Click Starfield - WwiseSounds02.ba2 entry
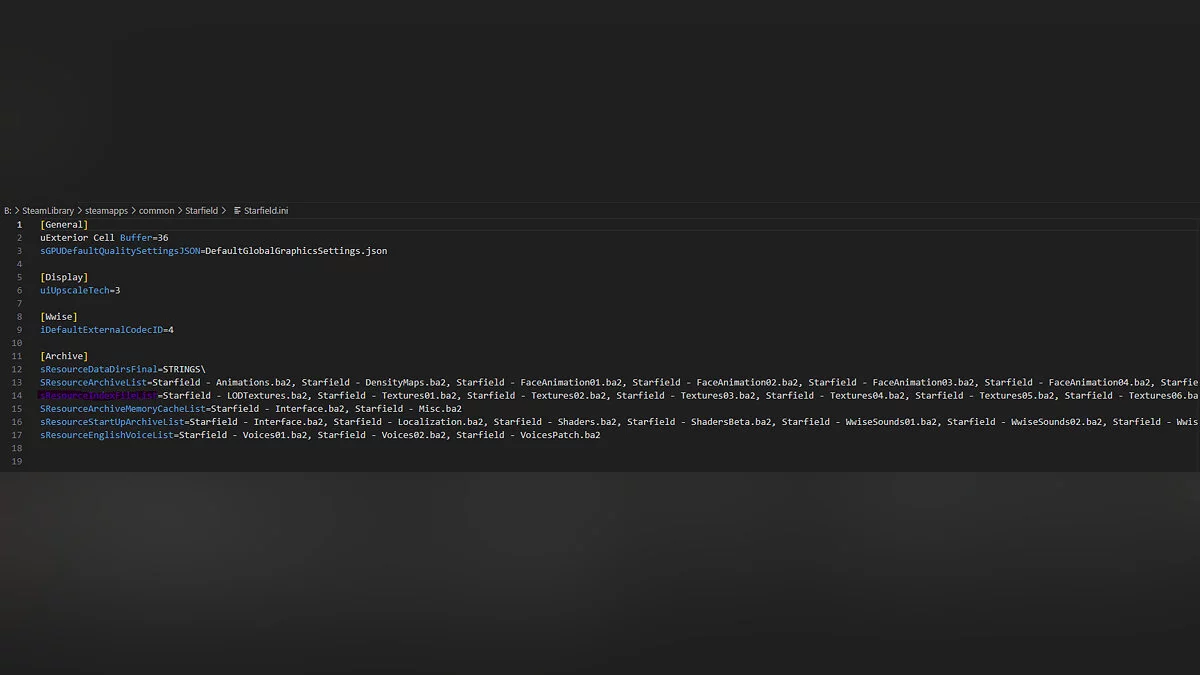The width and height of the screenshot is (1200, 675). pos(1025,422)
